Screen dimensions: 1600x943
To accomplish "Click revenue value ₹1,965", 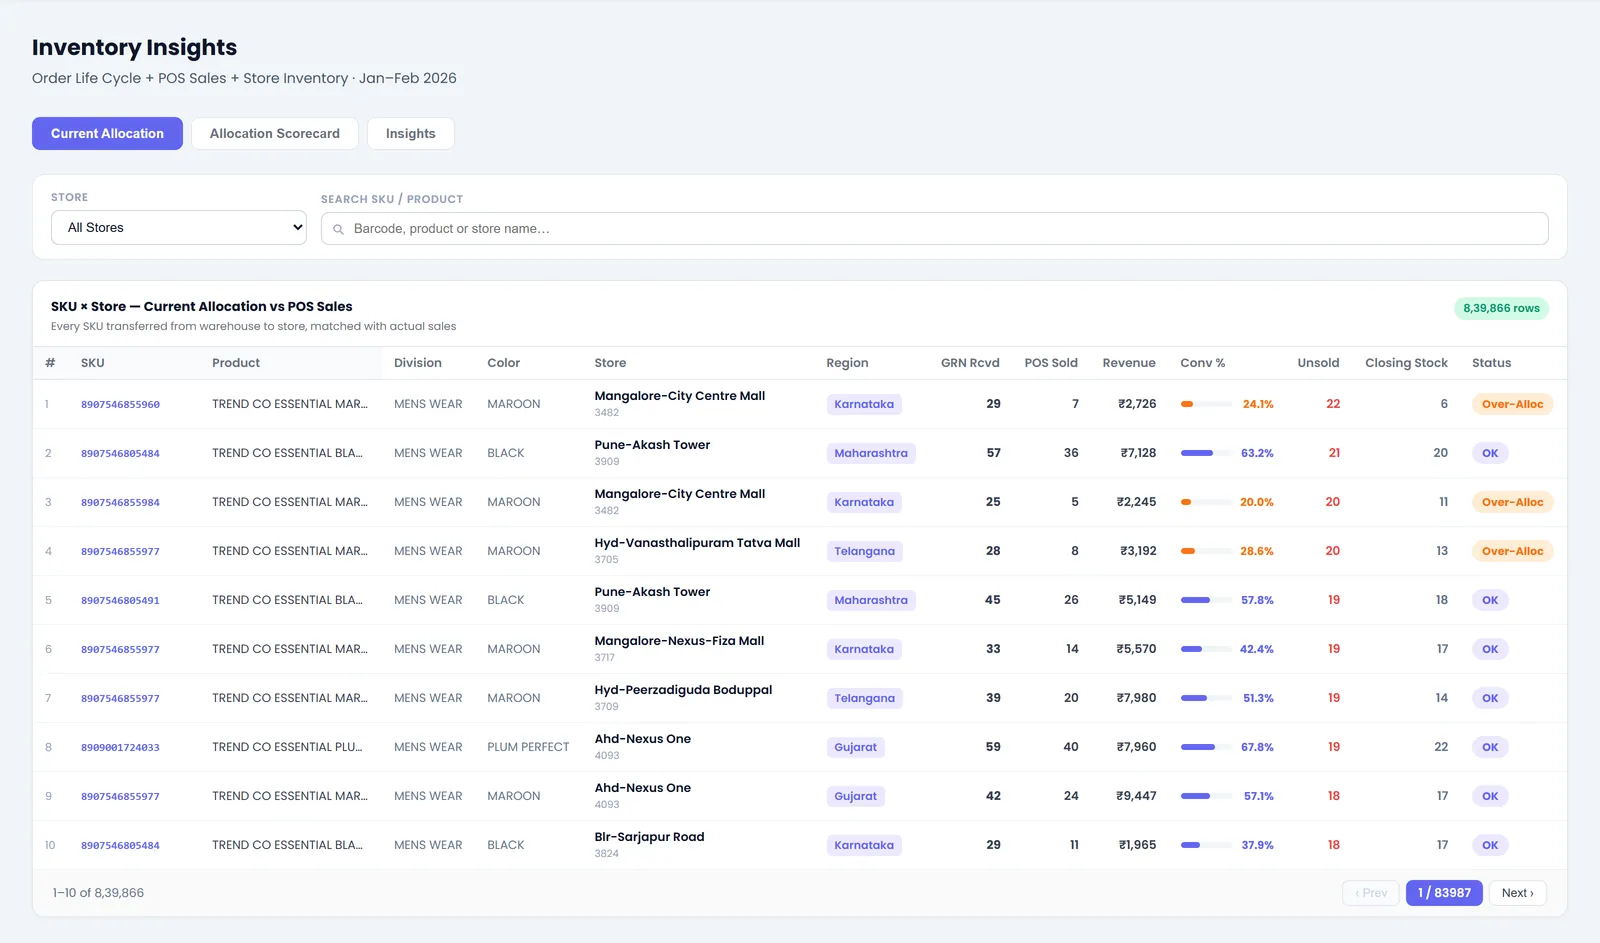I will pyautogui.click(x=1137, y=845).
